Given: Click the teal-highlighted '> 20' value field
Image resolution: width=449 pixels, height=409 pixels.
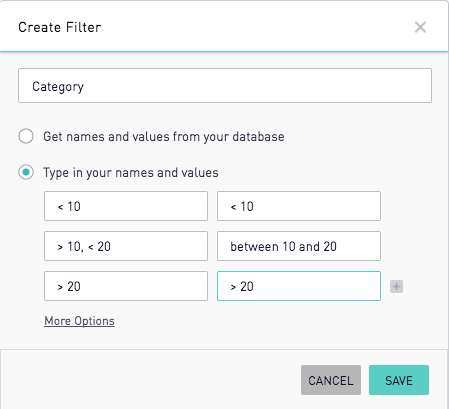Looking at the screenshot, I should tap(299, 286).
